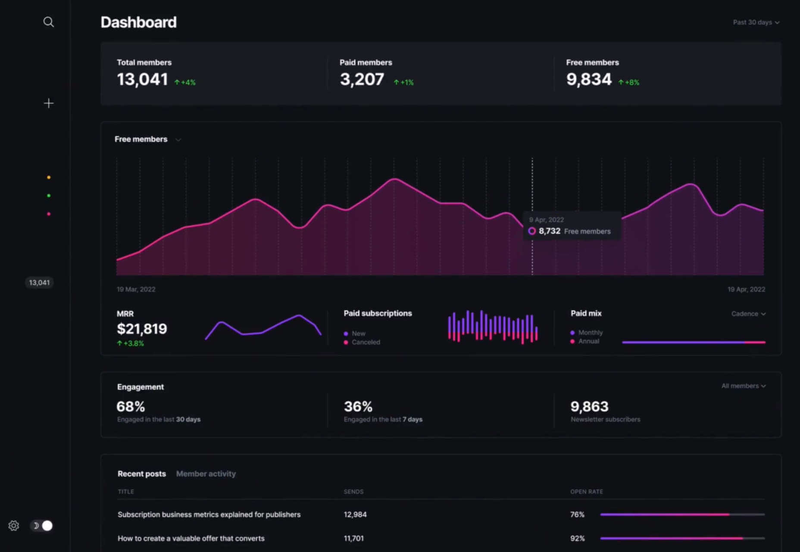Open the Cadence dropdown in Paid mix
Viewport: 800px width, 552px height.
pyautogui.click(x=748, y=314)
